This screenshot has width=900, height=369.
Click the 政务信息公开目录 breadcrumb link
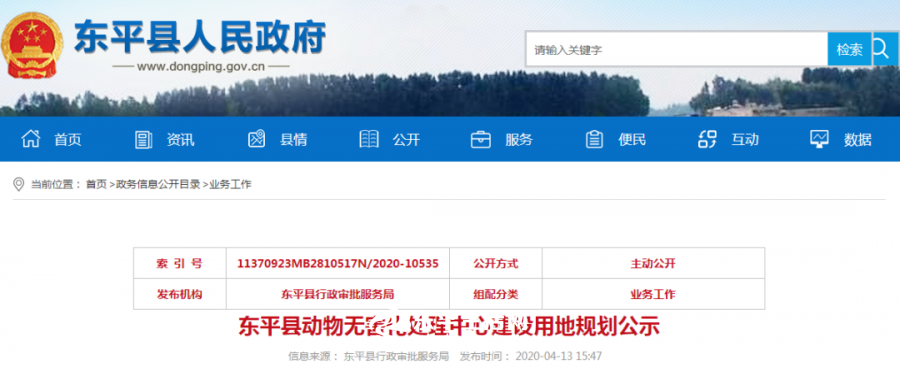pyautogui.click(x=158, y=184)
